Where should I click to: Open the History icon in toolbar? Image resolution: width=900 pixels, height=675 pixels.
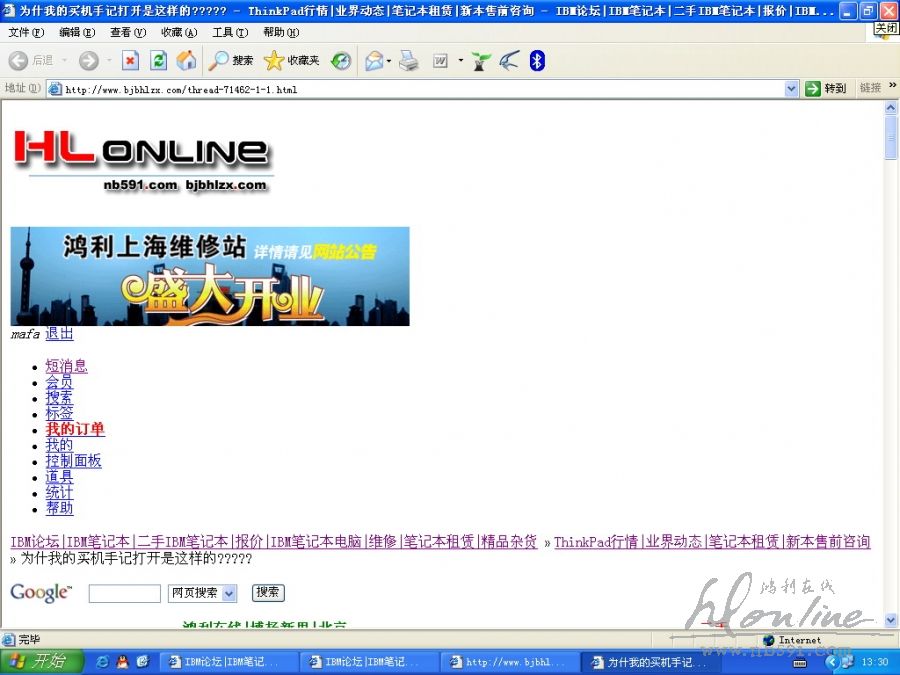pyautogui.click(x=341, y=61)
